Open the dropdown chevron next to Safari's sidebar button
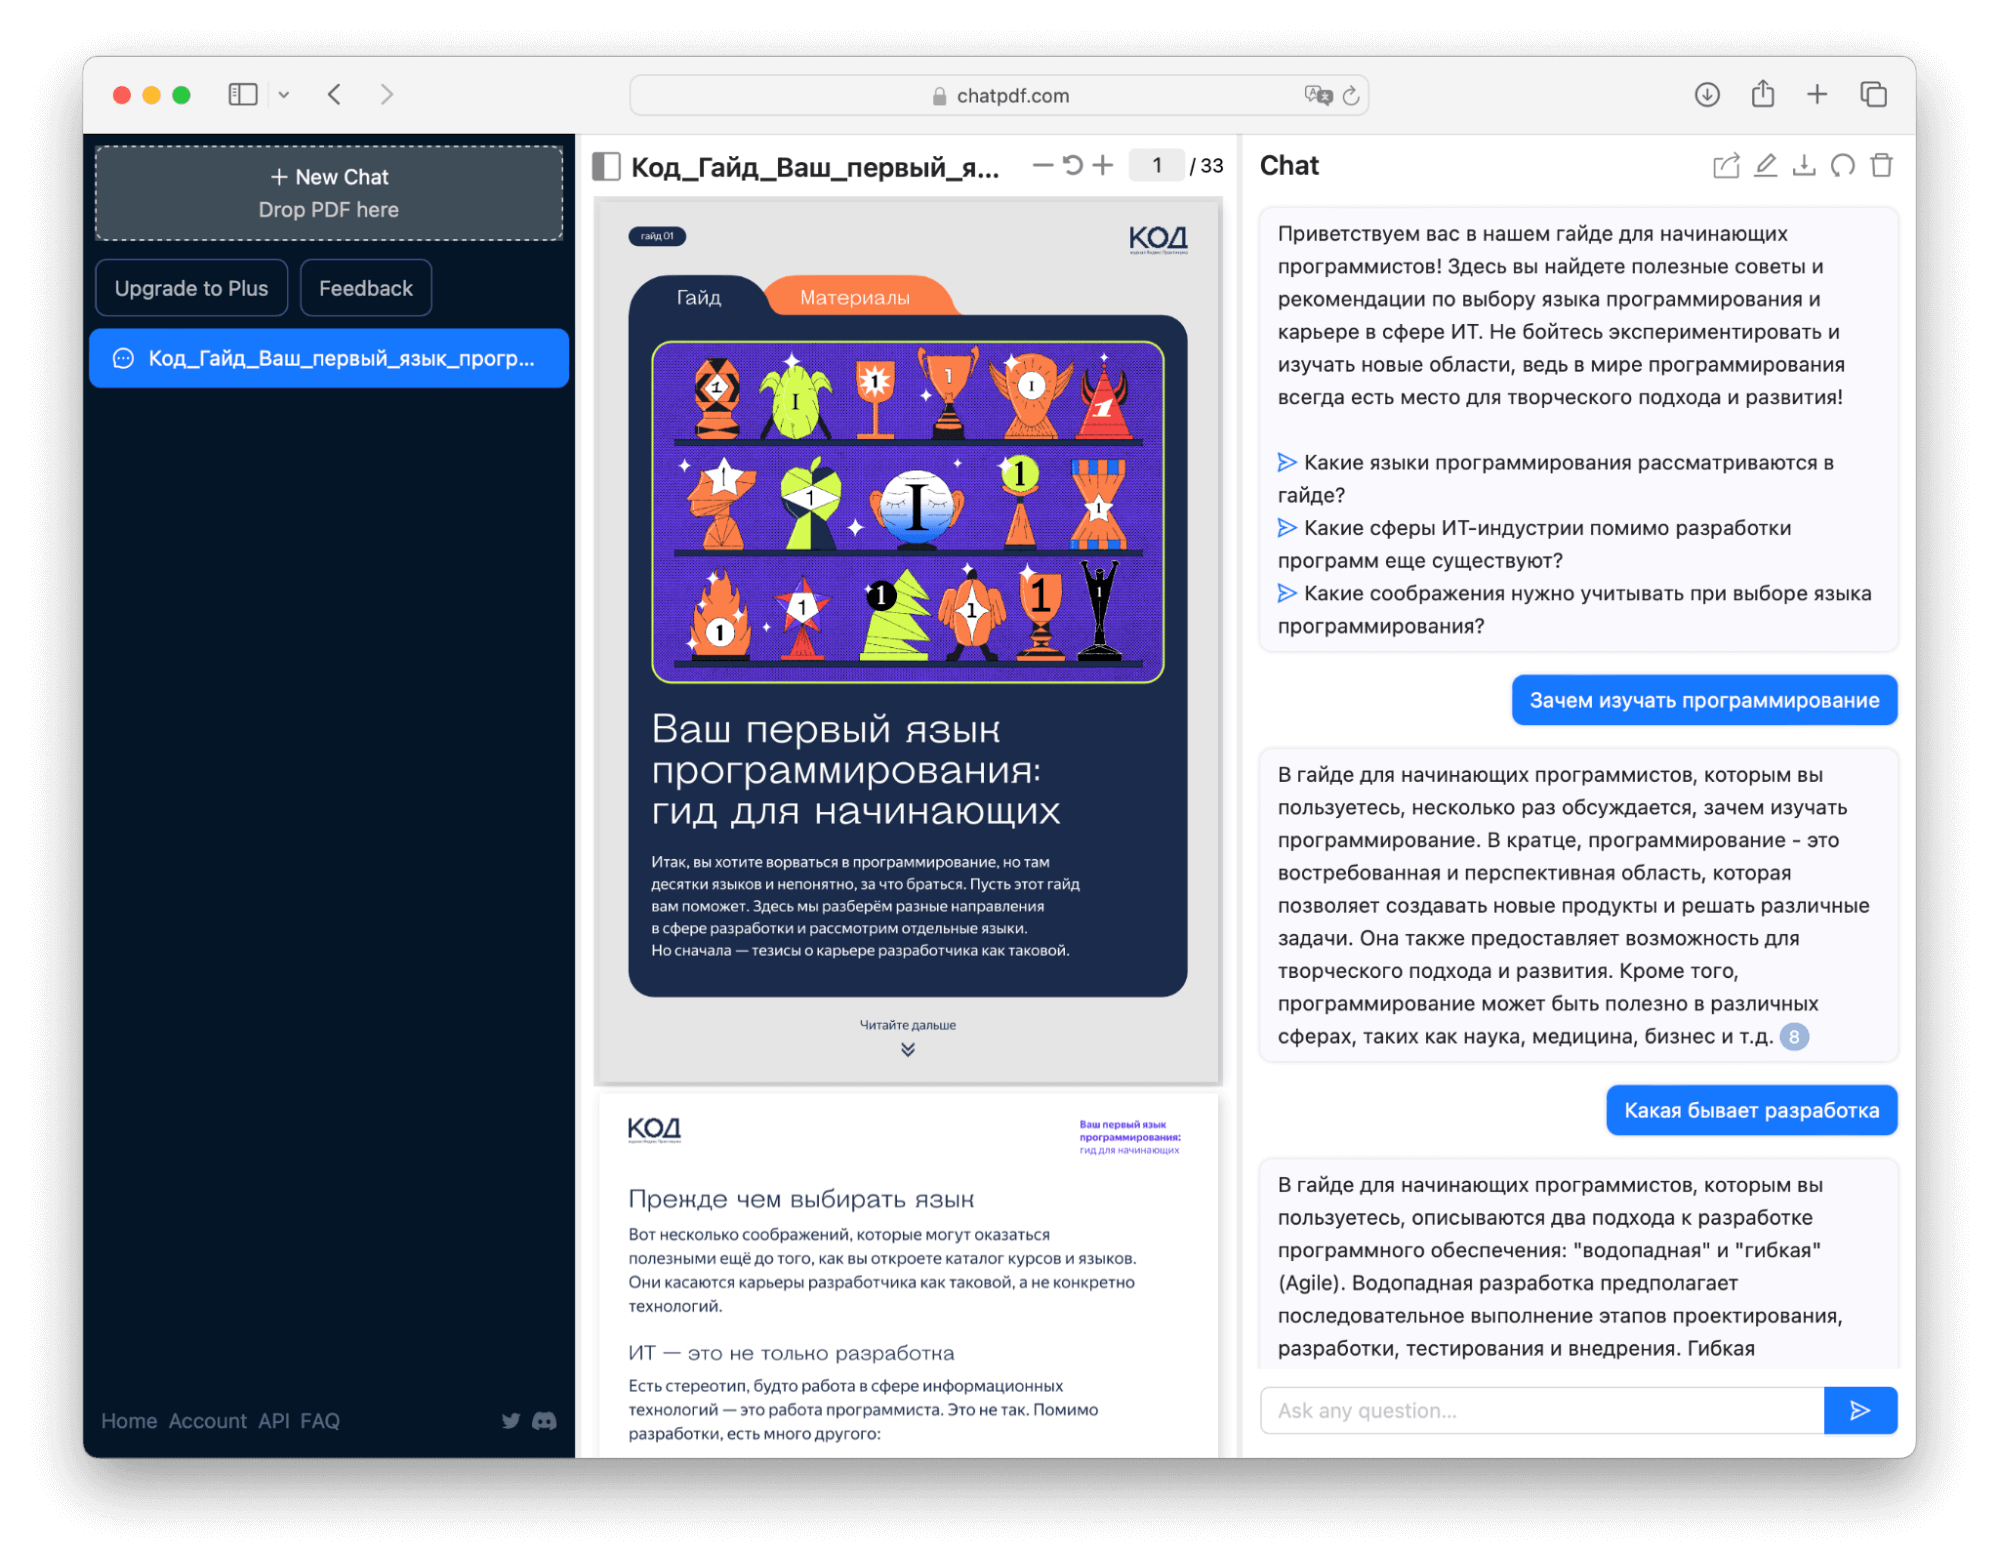This screenshot has height=1568, width=1999. coord(284,94)
